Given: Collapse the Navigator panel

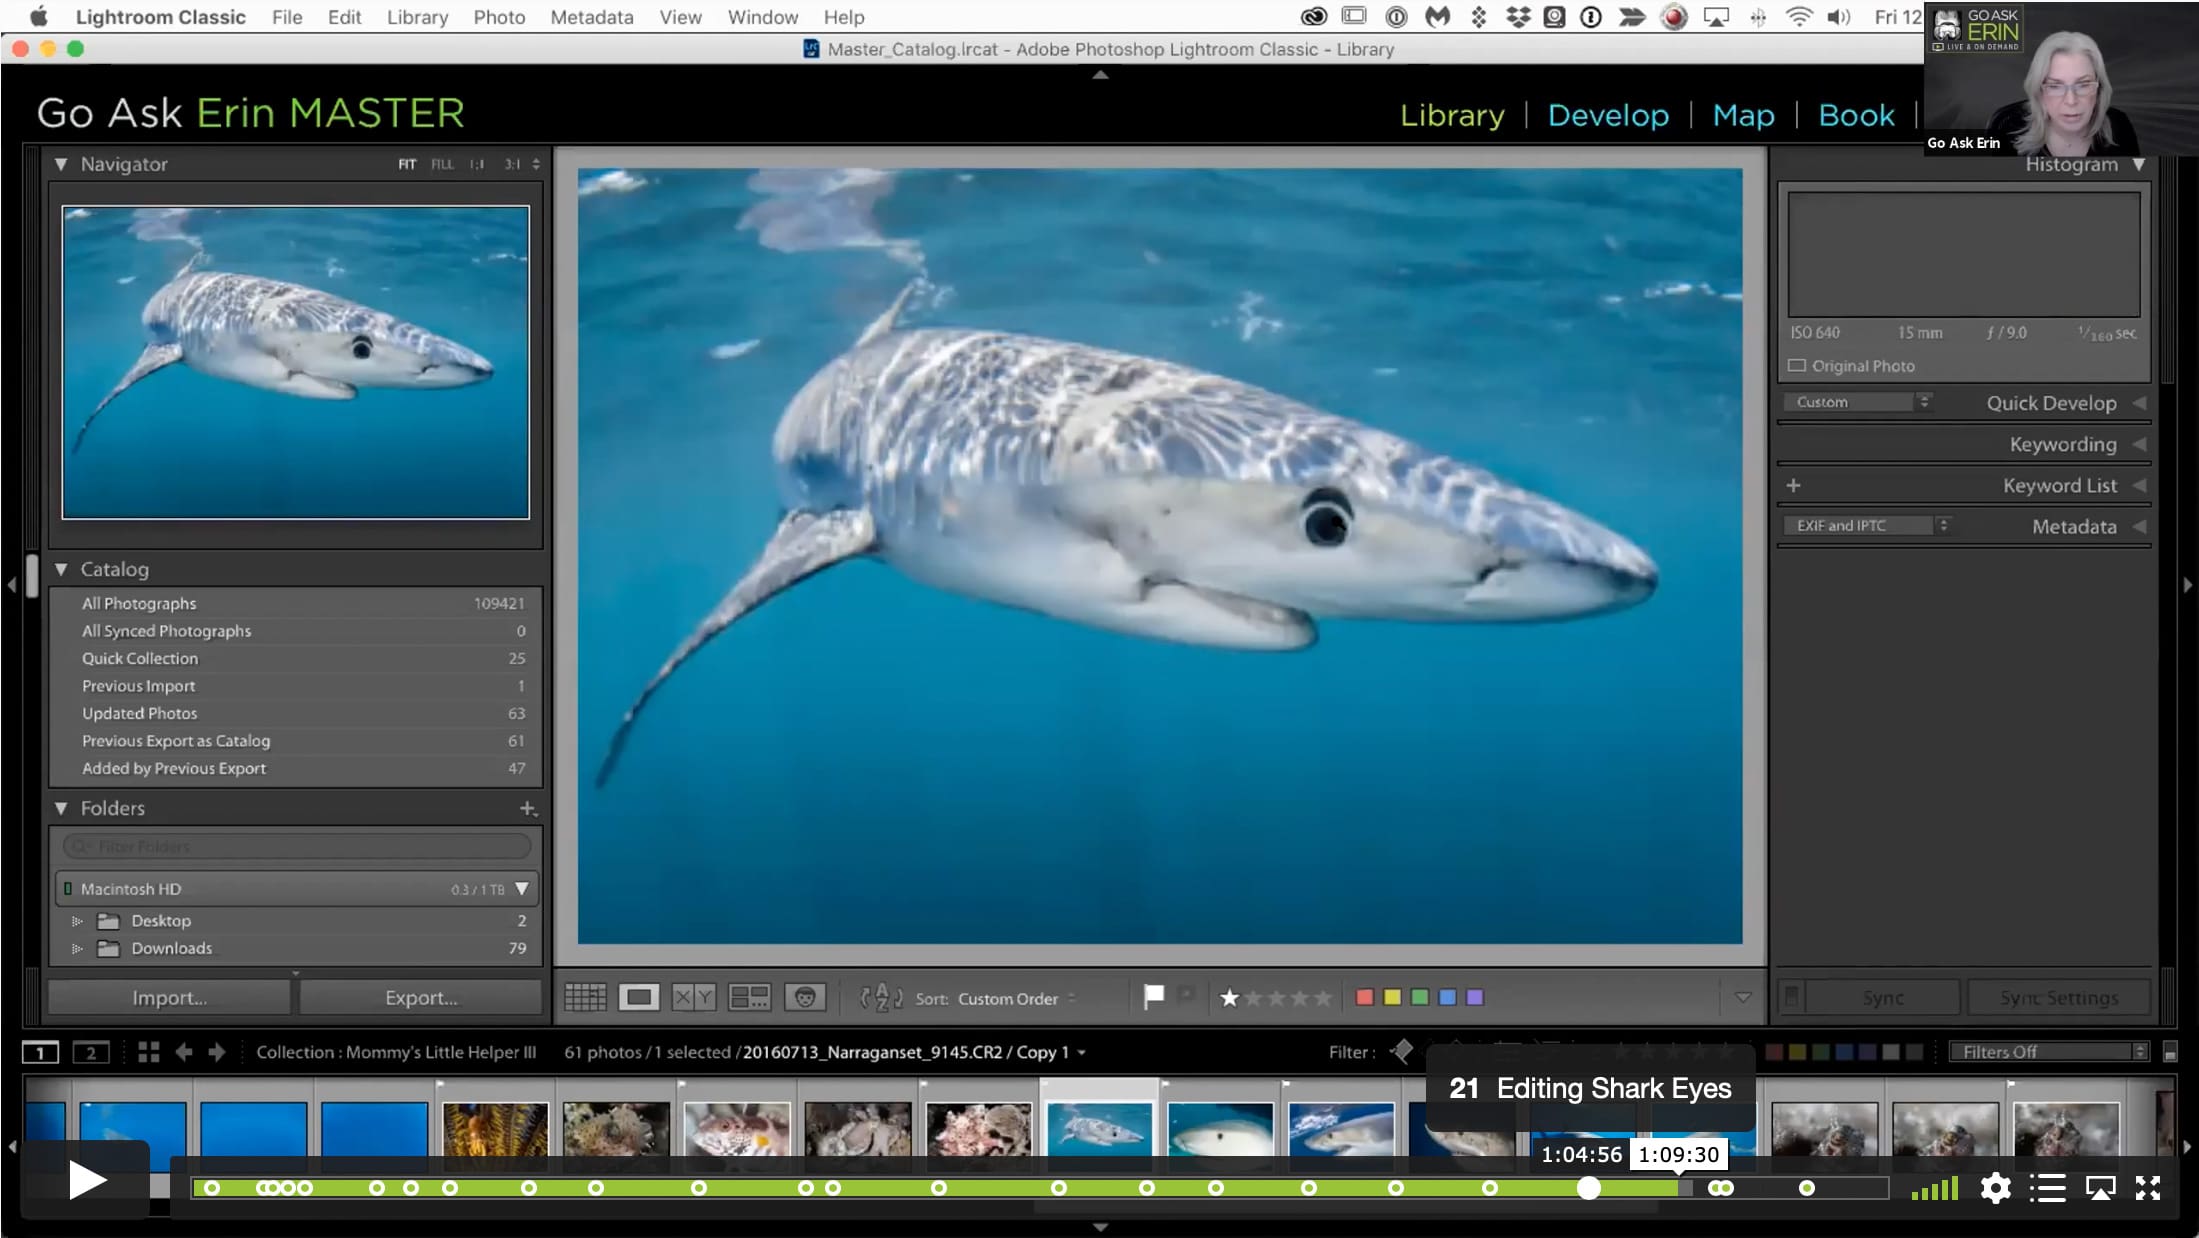Looking at the screenshot, I should [60, 164].
